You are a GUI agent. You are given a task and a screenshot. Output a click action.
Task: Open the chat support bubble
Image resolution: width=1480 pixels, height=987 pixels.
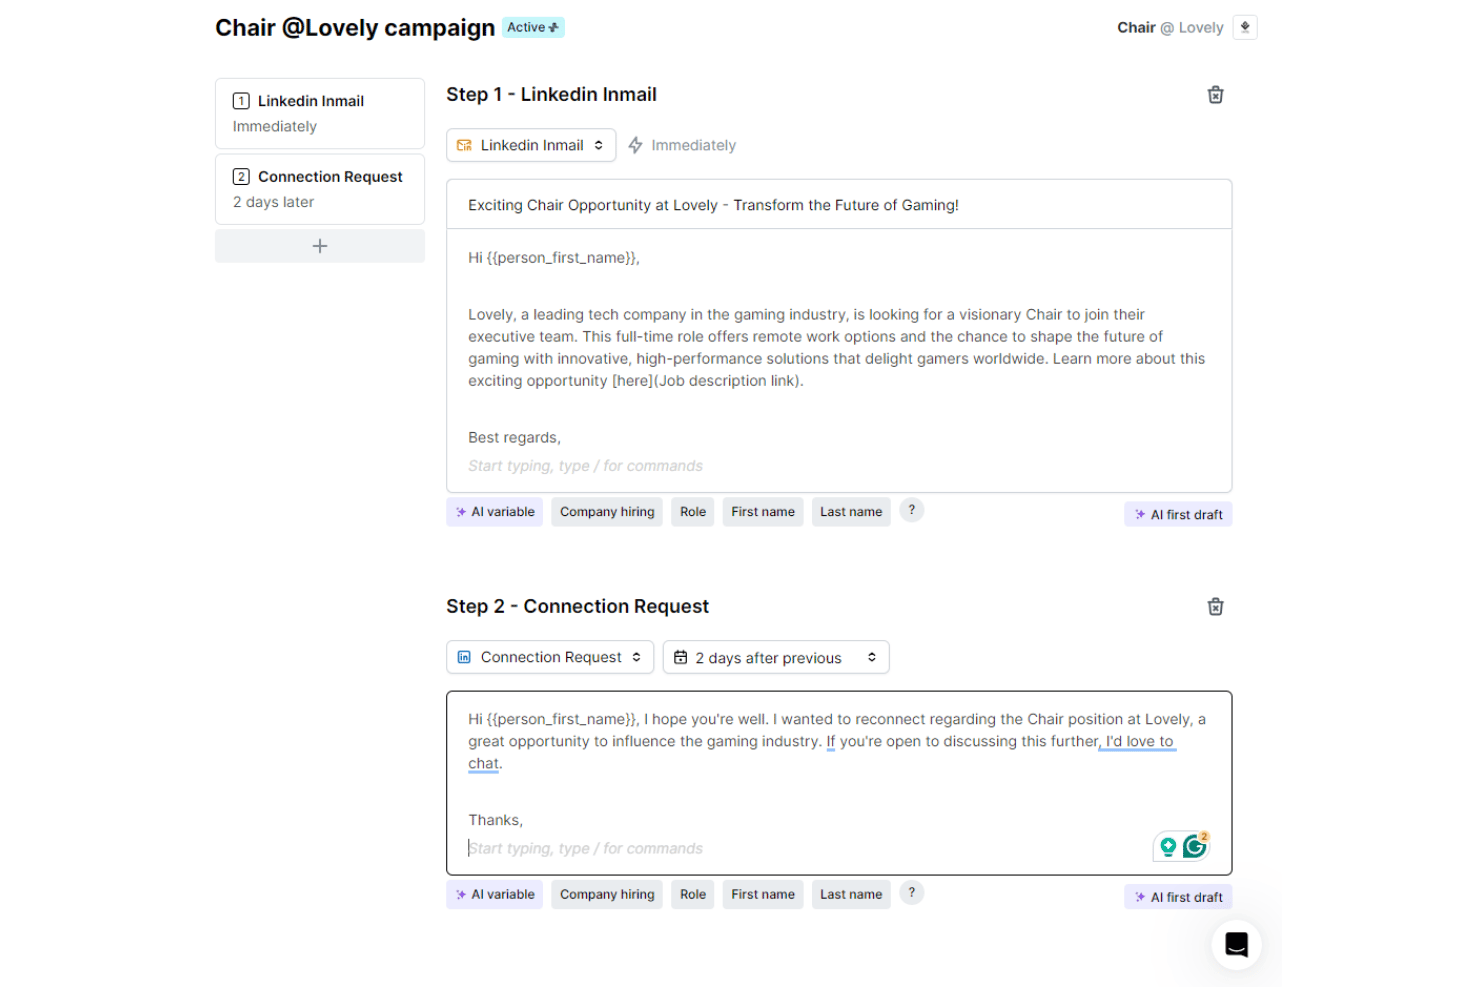[x=1236, y=944]
